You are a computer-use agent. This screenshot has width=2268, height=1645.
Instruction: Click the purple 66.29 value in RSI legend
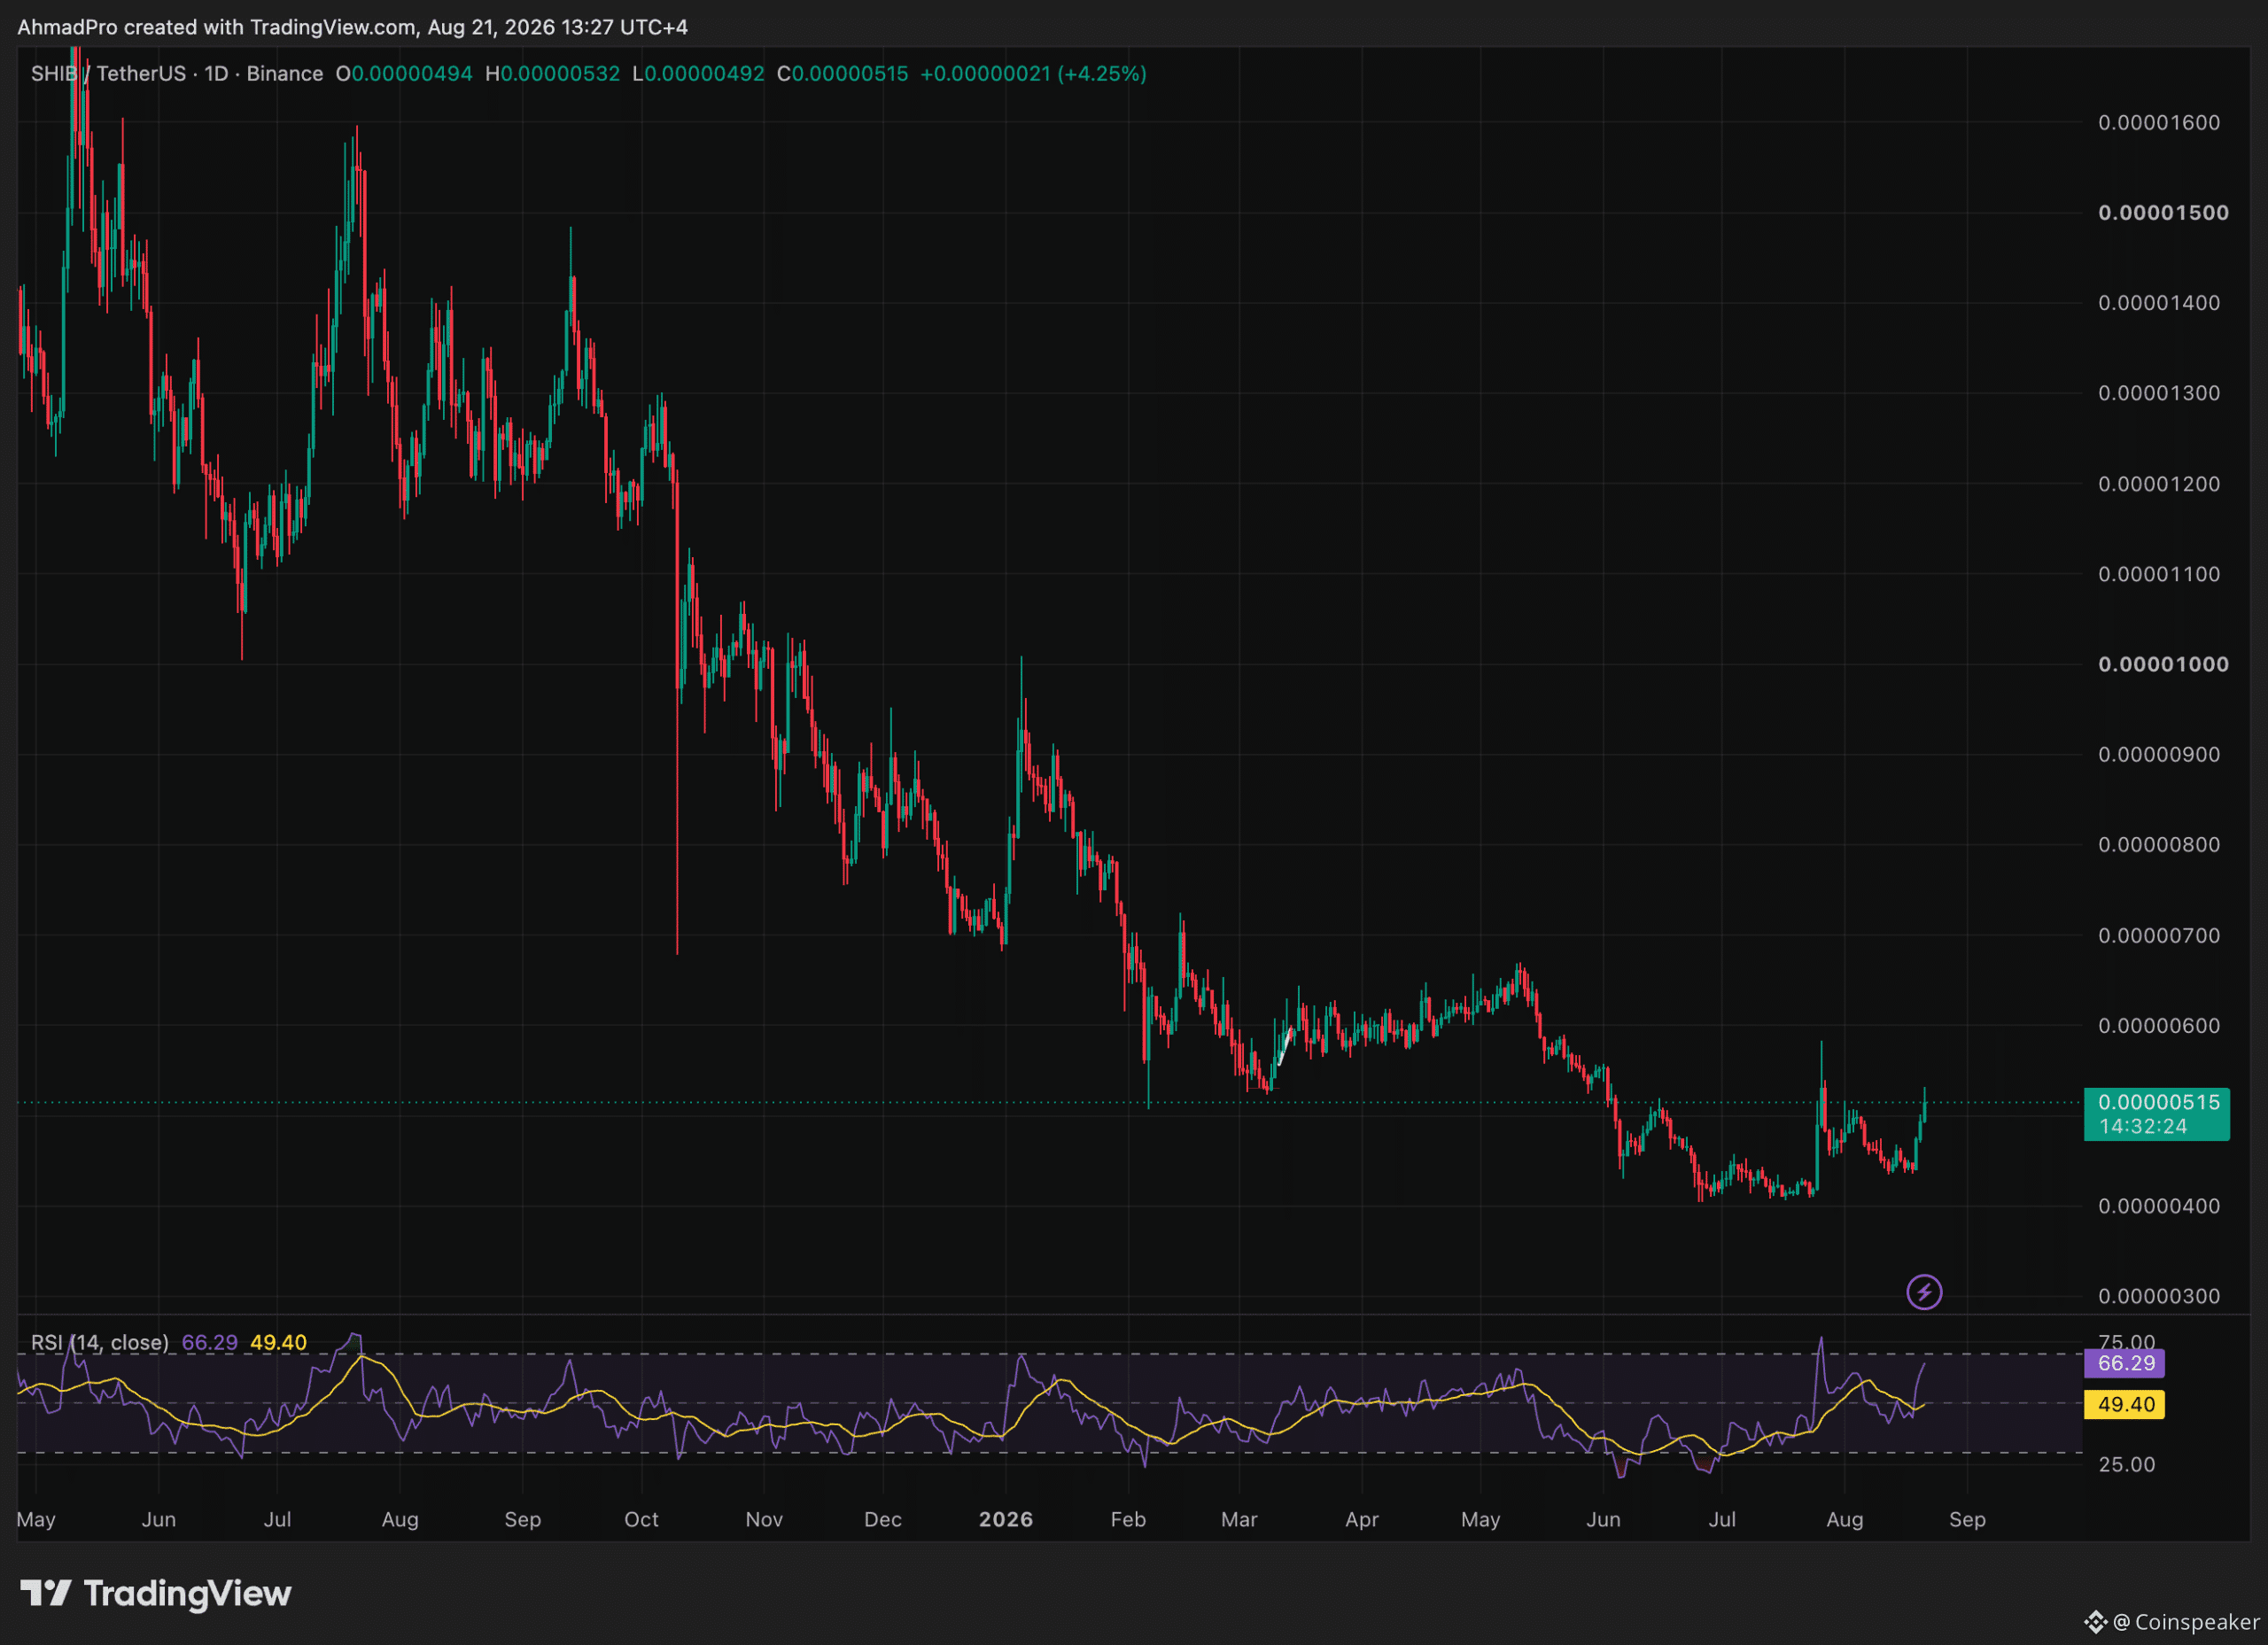coord(210,1342)
